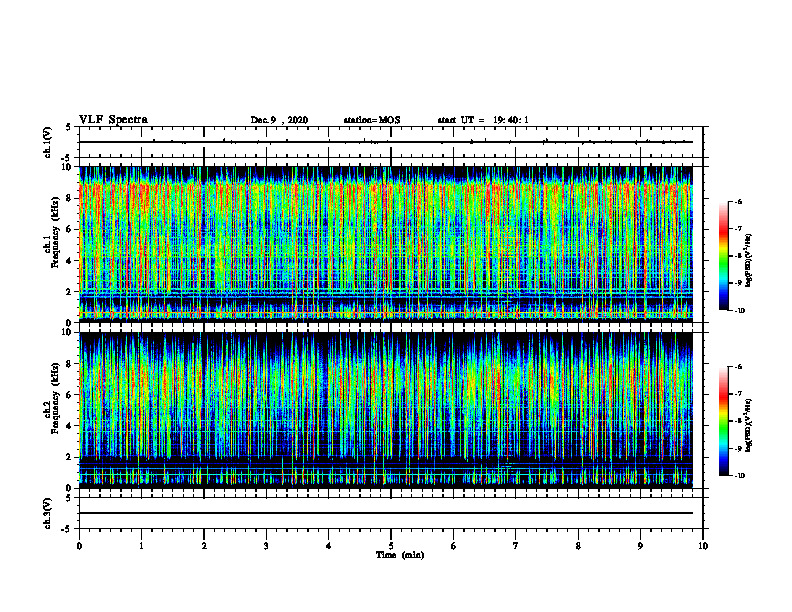Select the ch.2 "Frequency (kHz)" axis label
This screenshot has height=612, width=792.
pyautogui.click(x=55, y=398)
